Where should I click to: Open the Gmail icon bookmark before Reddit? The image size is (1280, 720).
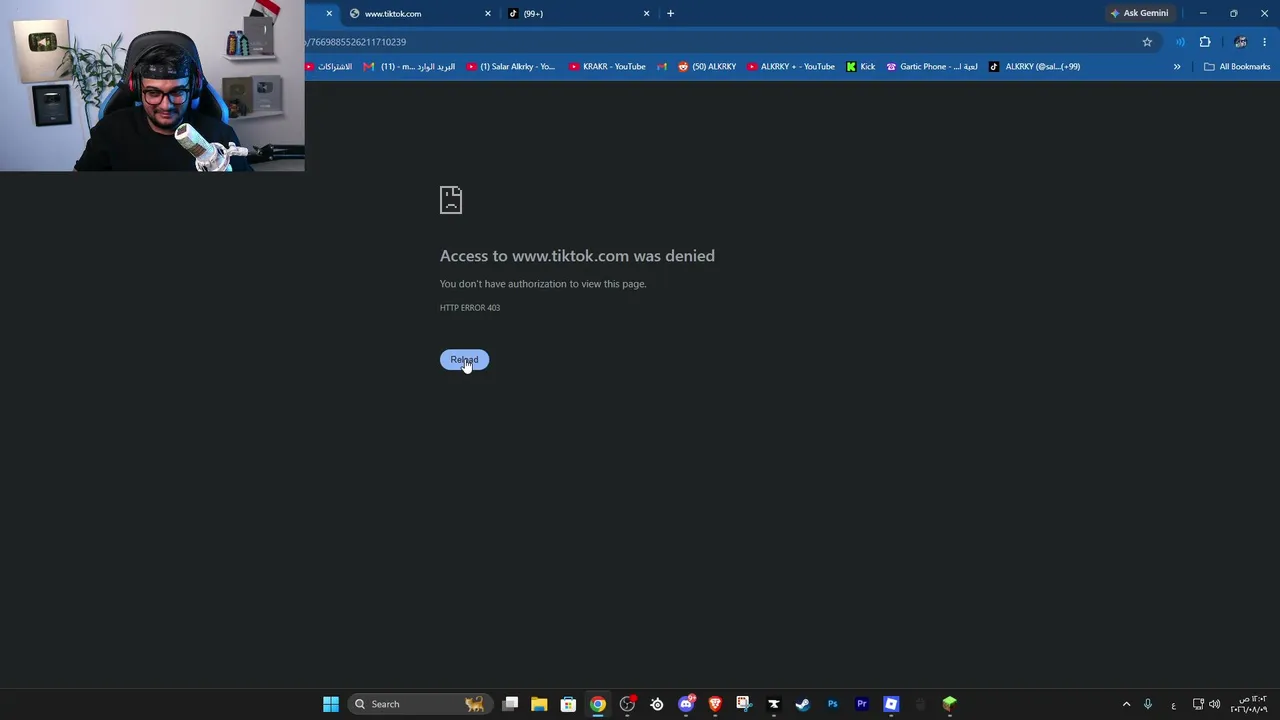pos(661,67)
